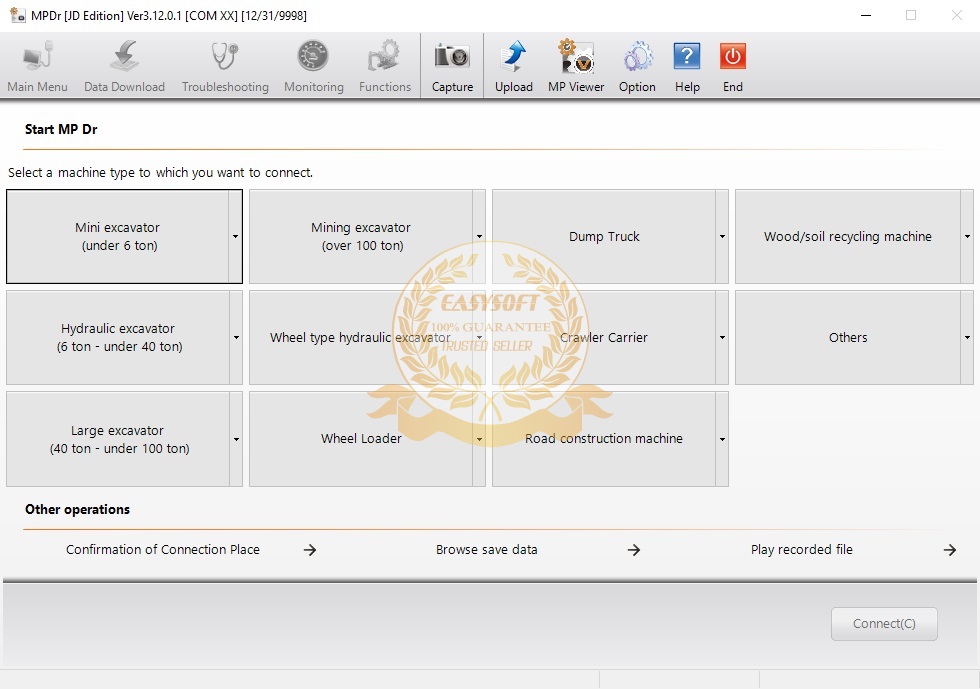Viewport: 980px width, 689px height.
Task: Choose Road construction machine tile
Action: pos(604,439)
